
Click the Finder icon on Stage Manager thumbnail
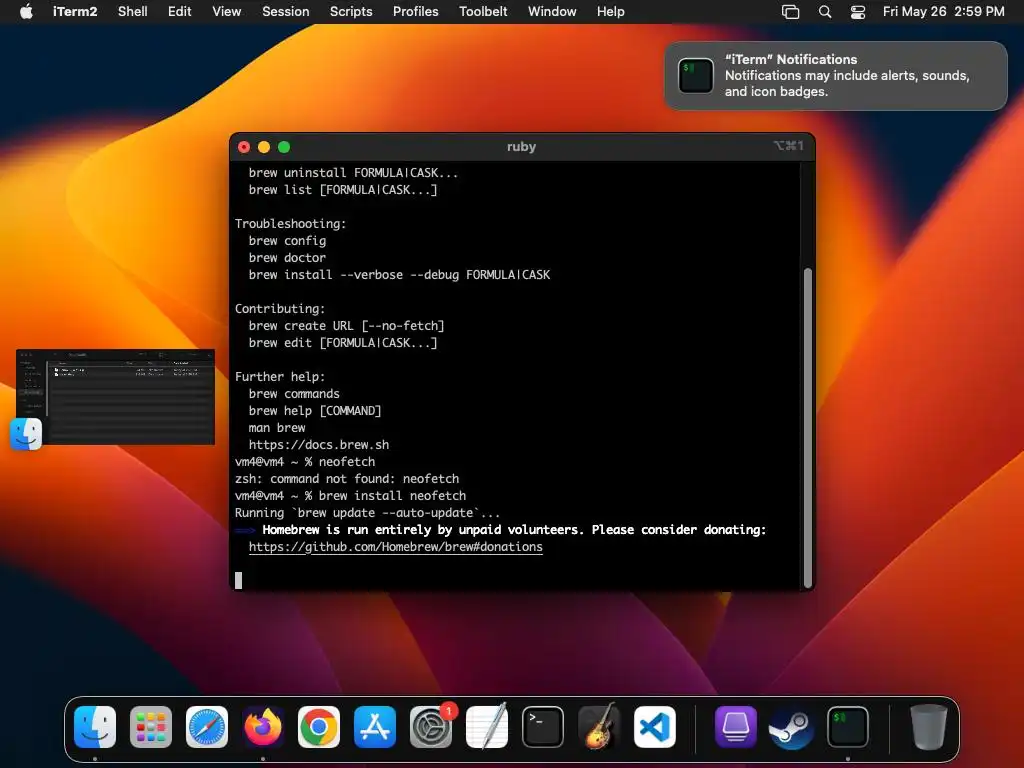click(x=26, y=434)
